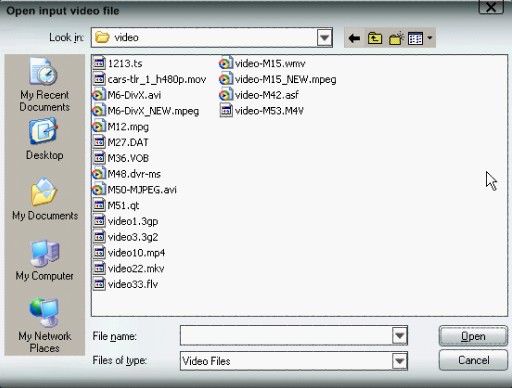The height and width of the screenshot is (388, 512).
Task: Select the video-M15.wmv file icon
Action: (x=226, y=63)
